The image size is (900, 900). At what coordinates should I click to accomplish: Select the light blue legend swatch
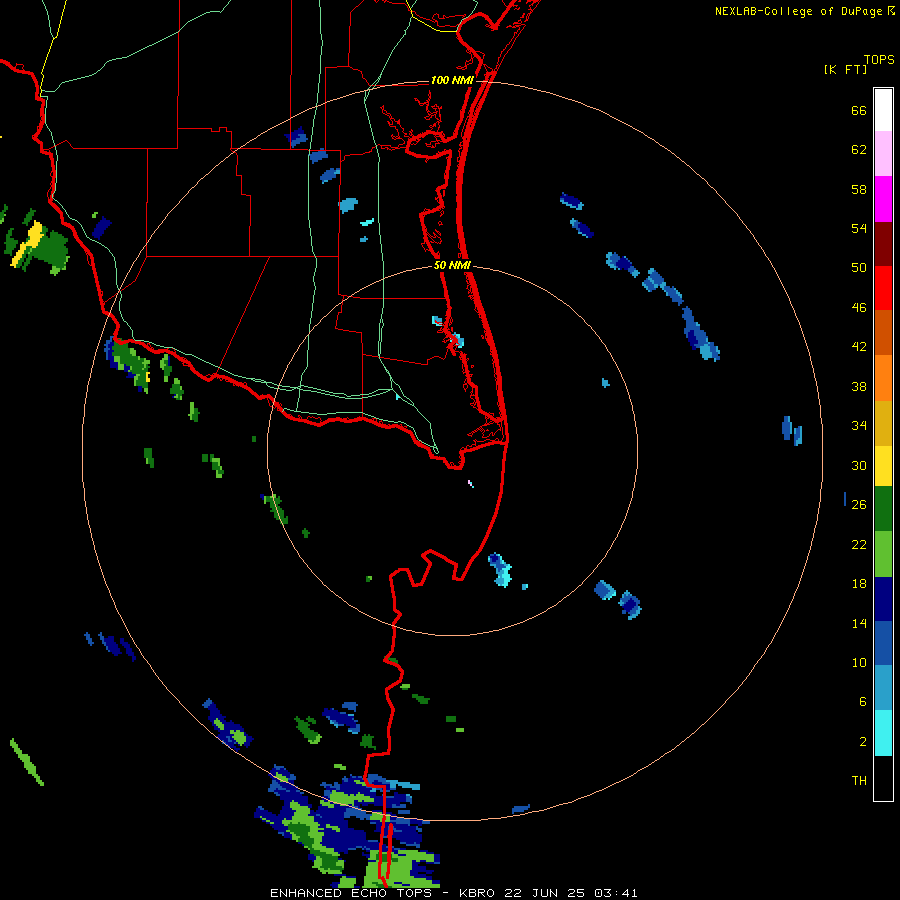883,688
